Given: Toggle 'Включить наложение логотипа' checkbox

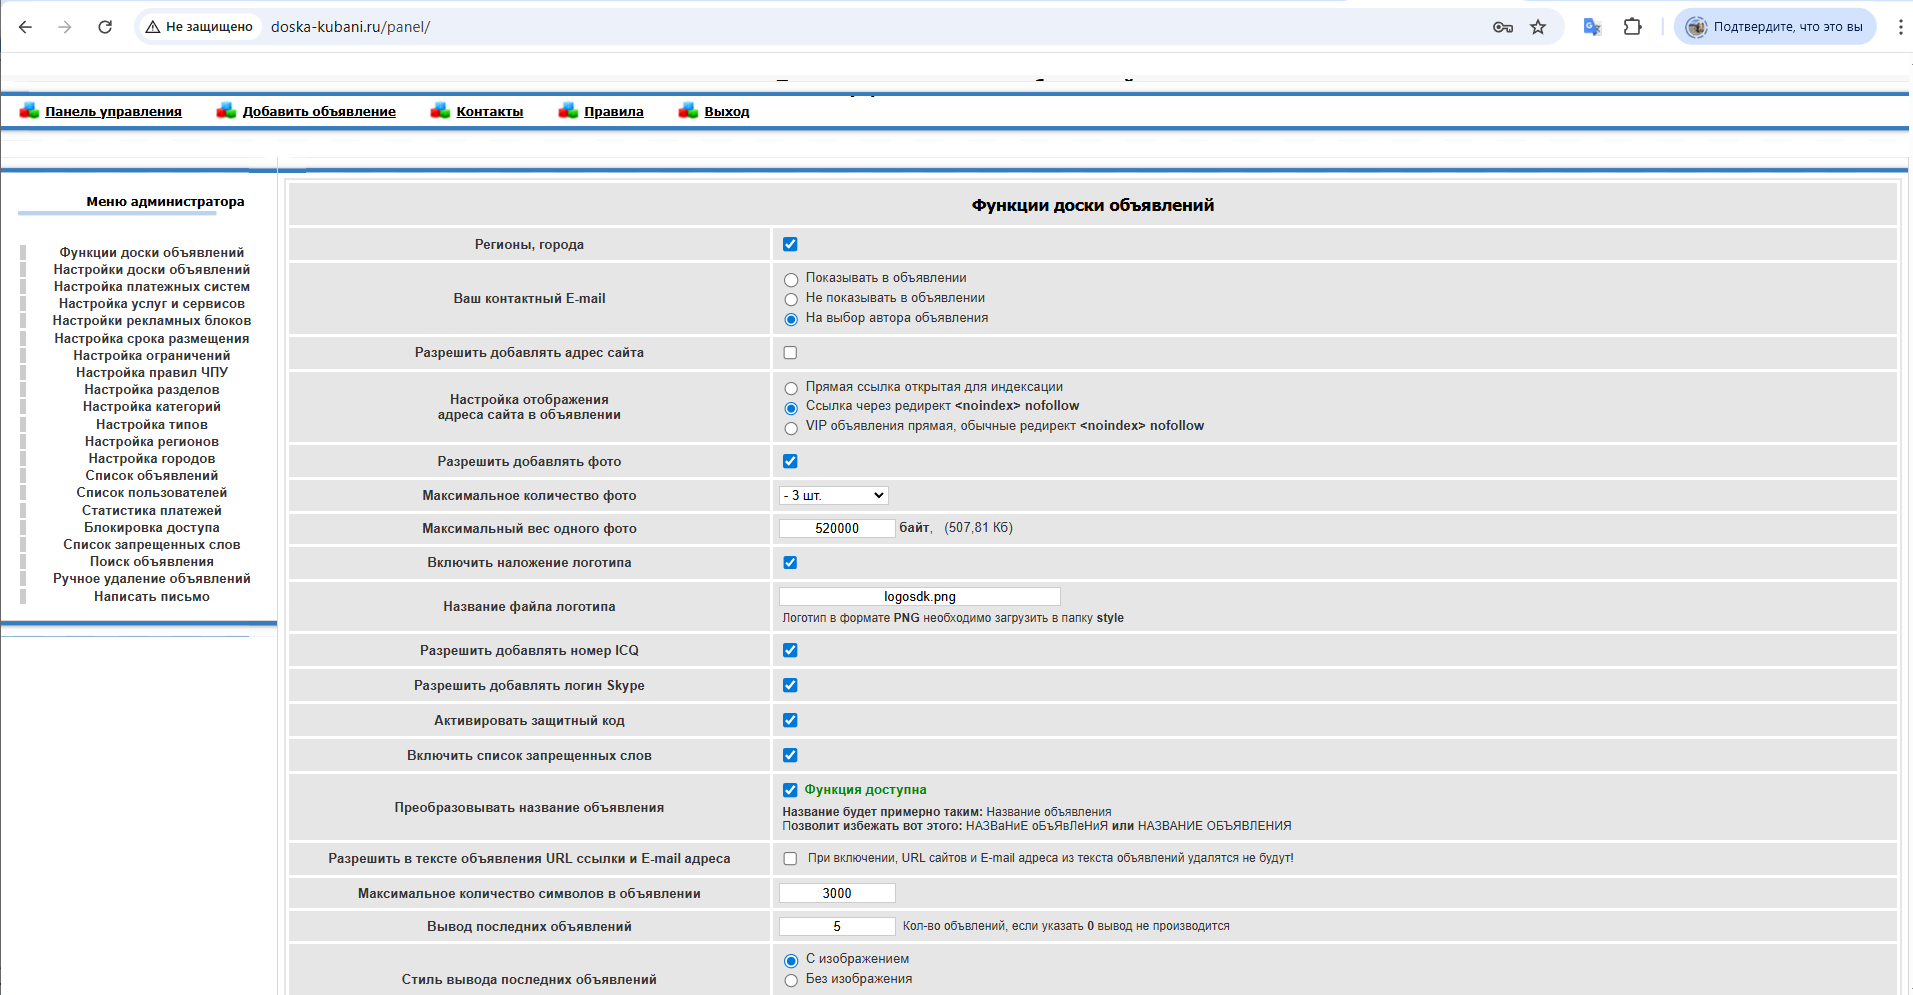Looking at the screenshot, I should pyautogui.click(x=790, y=562).
